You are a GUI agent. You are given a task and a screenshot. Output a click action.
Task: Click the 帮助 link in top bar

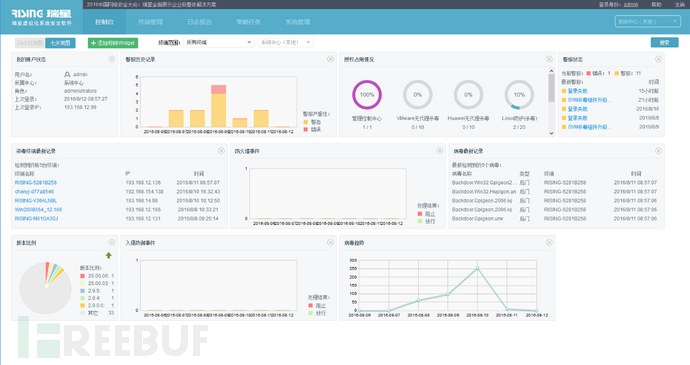657,4
